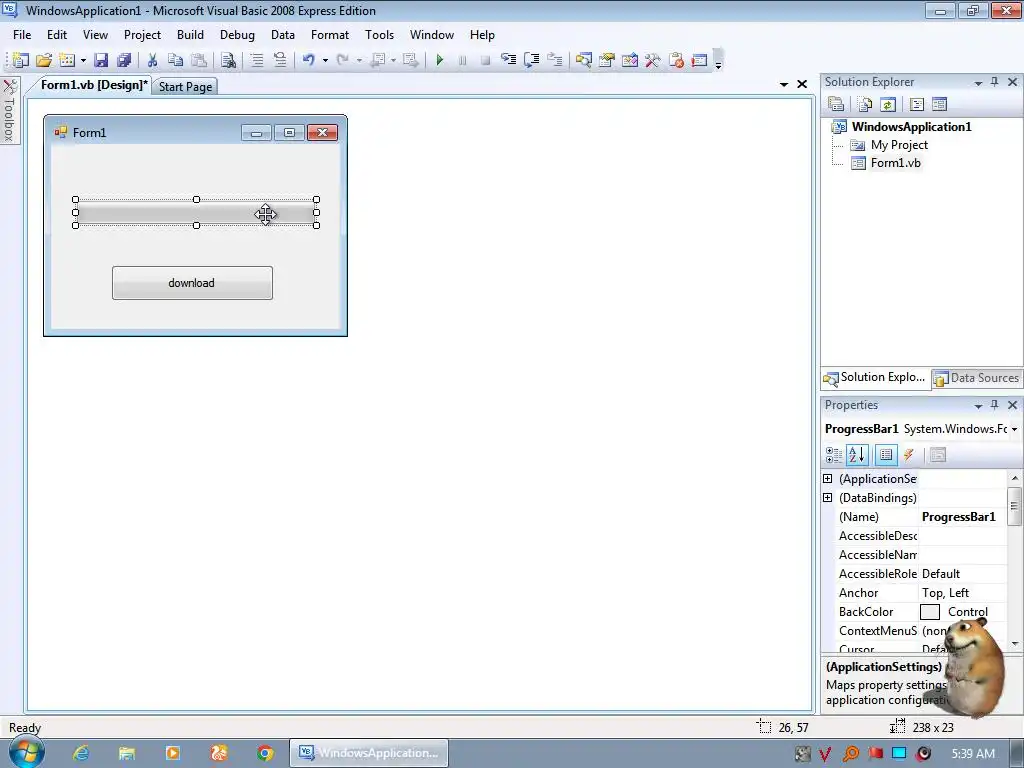Screen dimensions: 1024x768
Task: Click the BackColor Control color swatch
Action: (929, 612)
